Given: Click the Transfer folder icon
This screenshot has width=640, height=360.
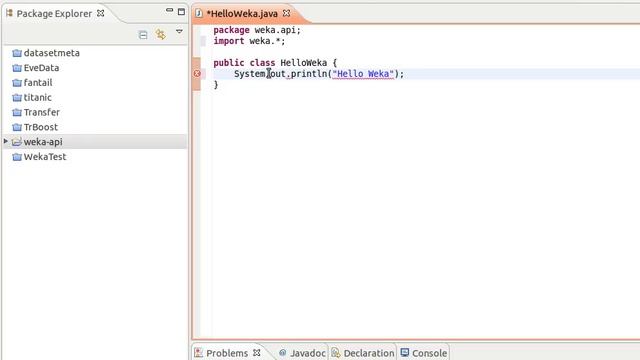Looking at the screenshot, I should [17, 112].
